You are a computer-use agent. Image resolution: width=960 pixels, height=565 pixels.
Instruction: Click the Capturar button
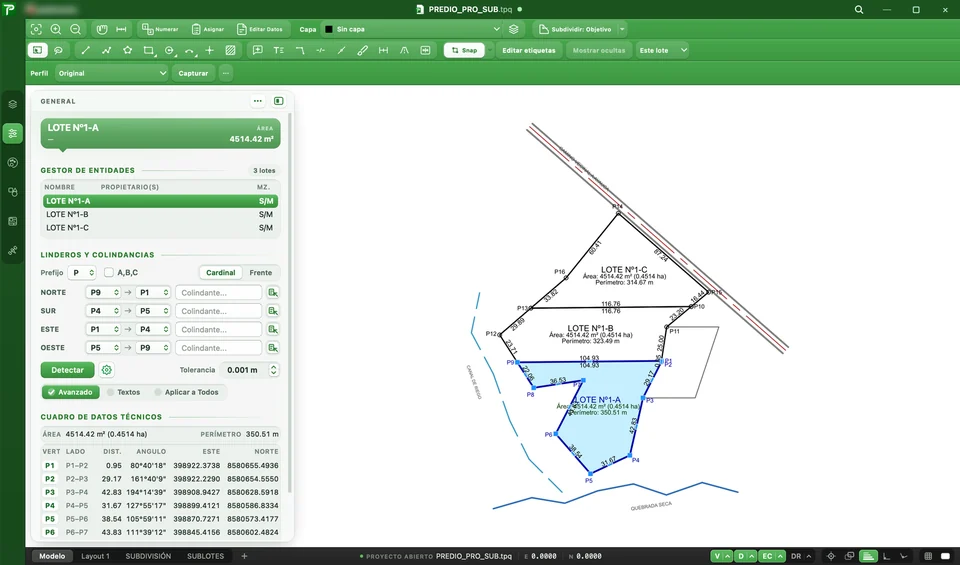pyautogui.click(x=193, y=73)
